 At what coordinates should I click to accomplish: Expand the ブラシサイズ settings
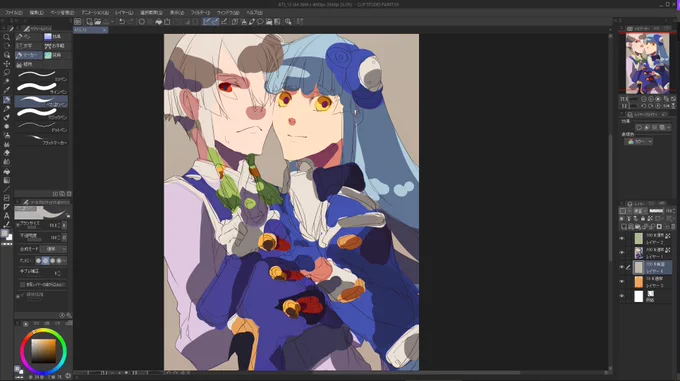[17, 225]
